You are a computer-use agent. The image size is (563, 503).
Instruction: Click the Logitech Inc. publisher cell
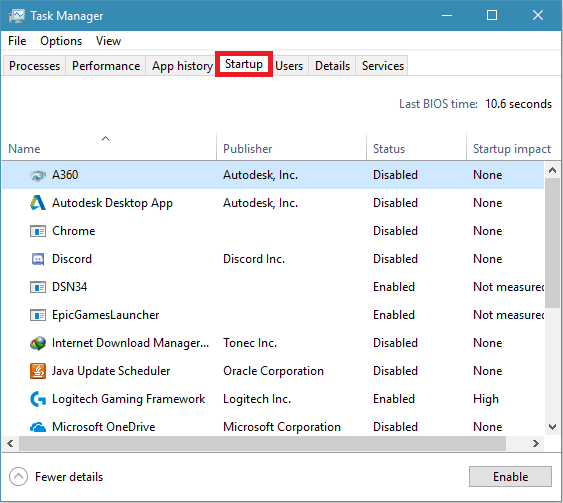[257, 399]
